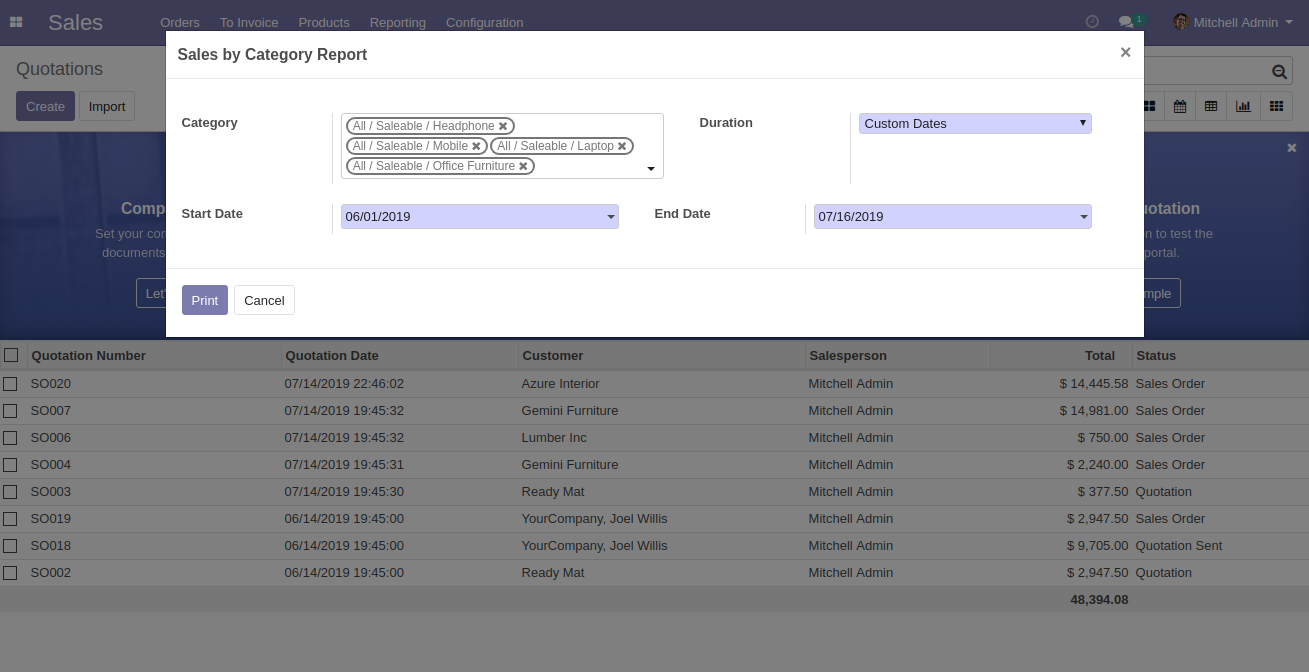Screen dimensions: 1309x672
Task: Toggle the select-all checkbox in the table header
Action: (x=11, y=355)
